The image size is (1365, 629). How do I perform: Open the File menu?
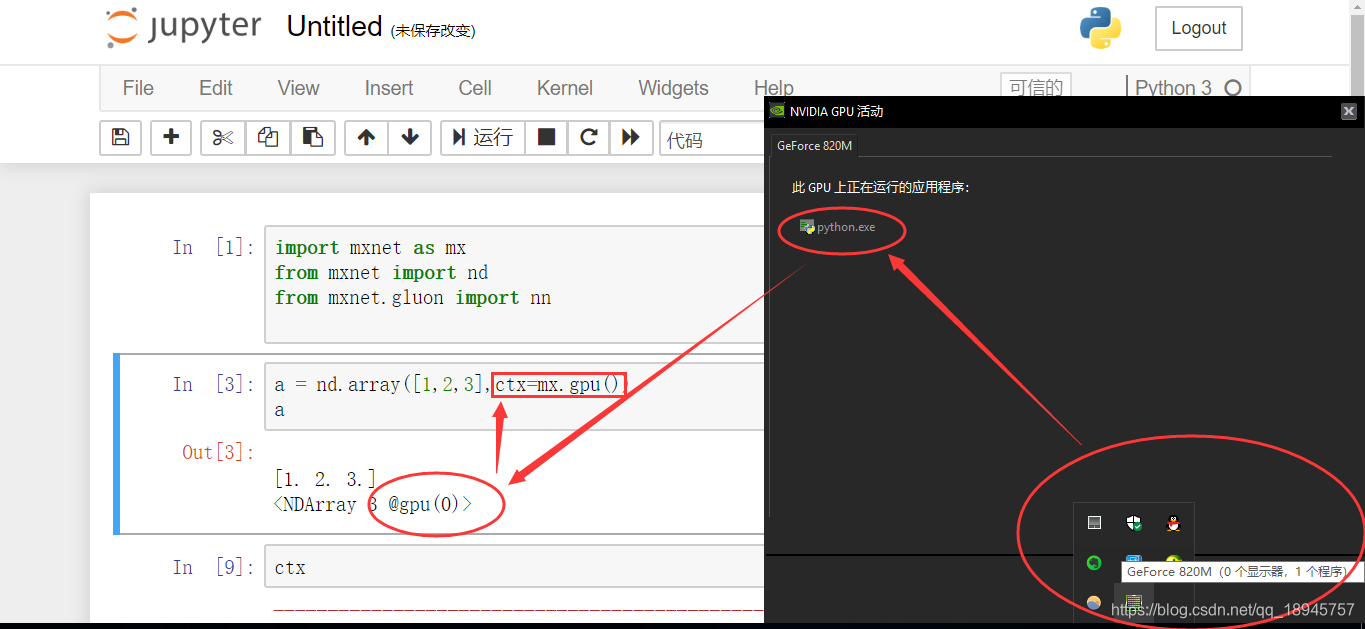138,88
